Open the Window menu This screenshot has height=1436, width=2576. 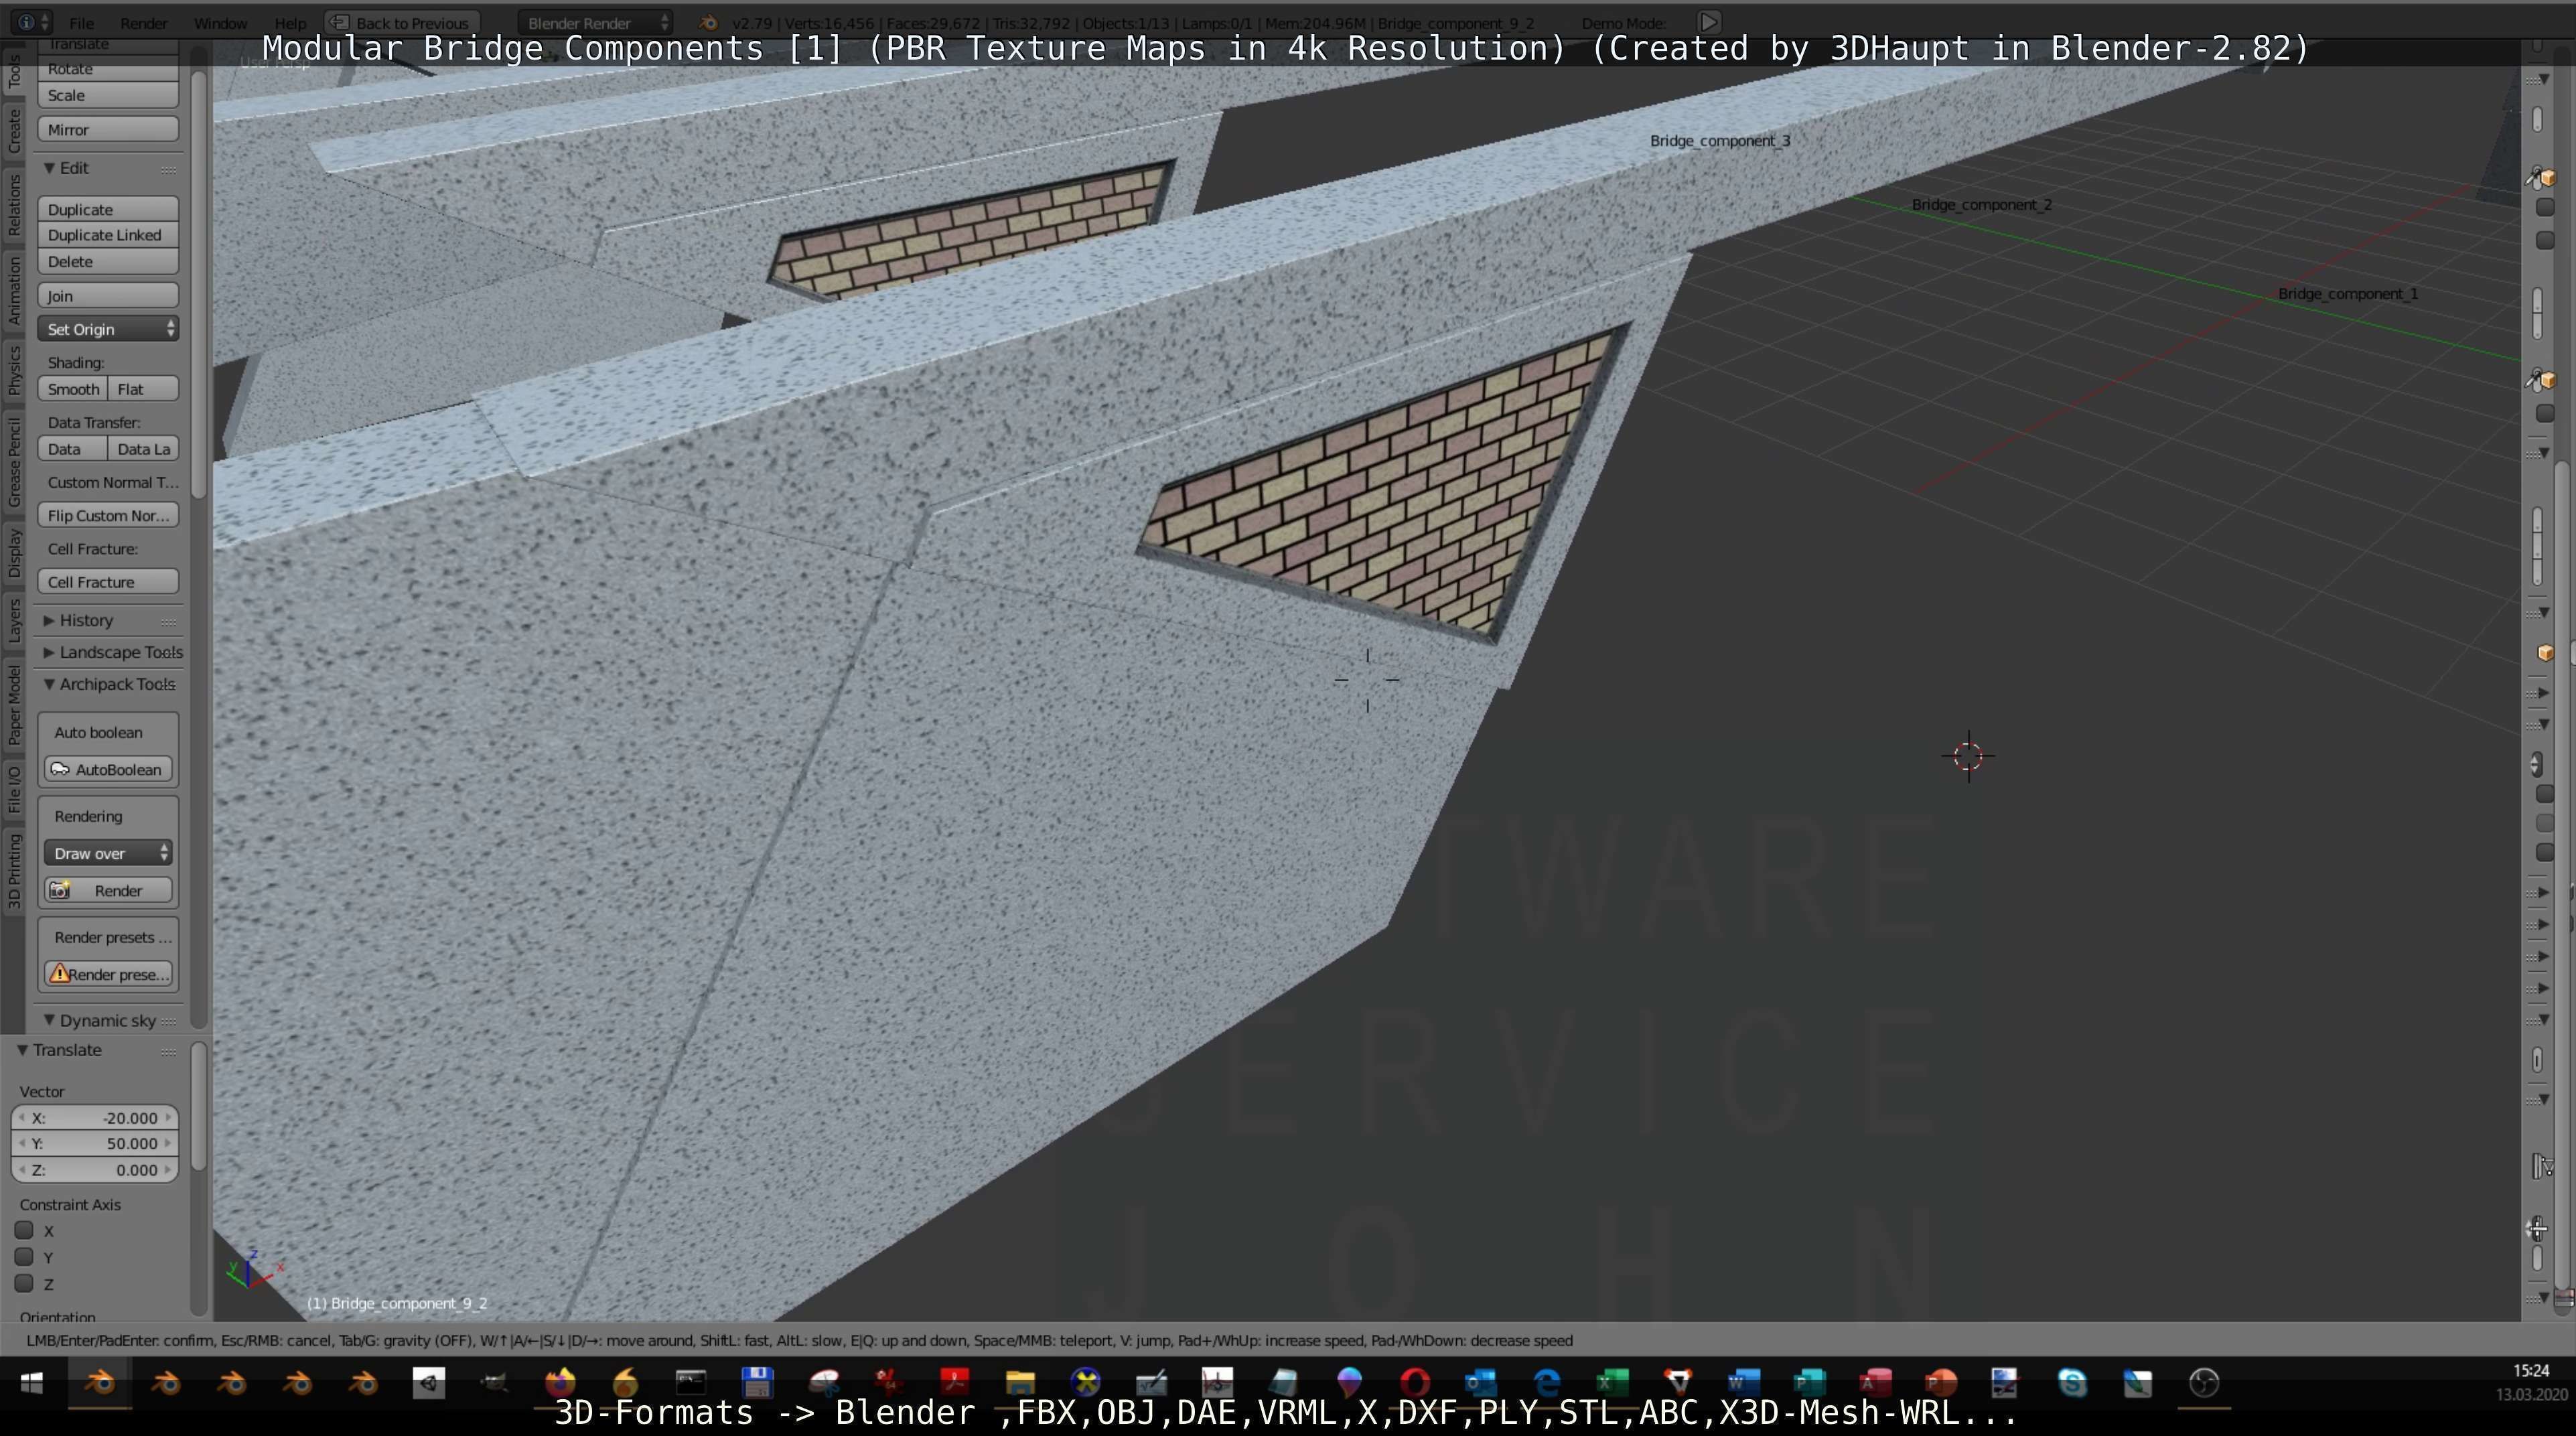[x=220, y=22]
